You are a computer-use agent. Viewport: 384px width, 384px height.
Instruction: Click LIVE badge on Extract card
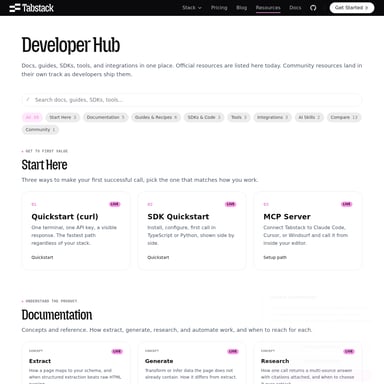pyautogui.click(x=117, y=351)
